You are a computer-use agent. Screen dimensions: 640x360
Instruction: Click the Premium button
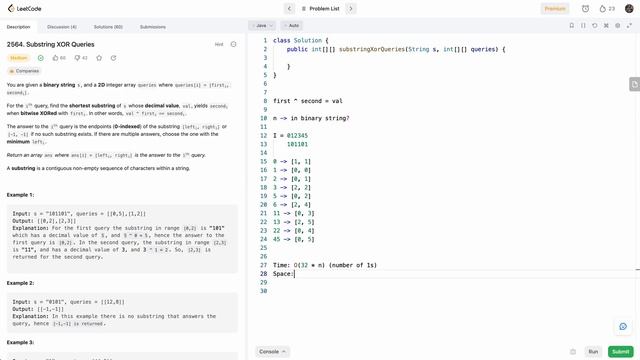[x=555, y=9]
